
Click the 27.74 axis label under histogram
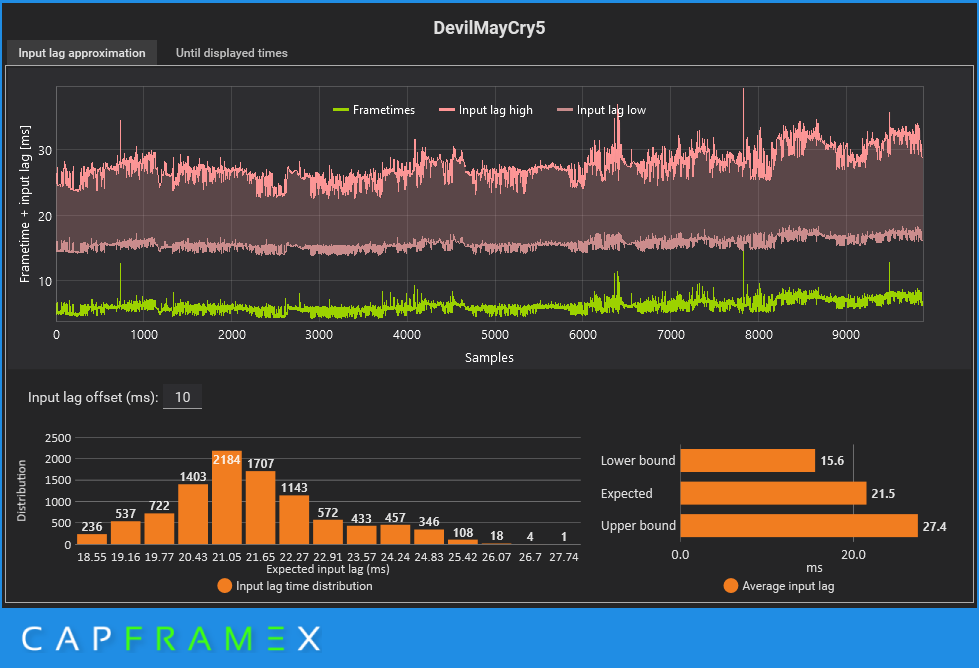564,557
